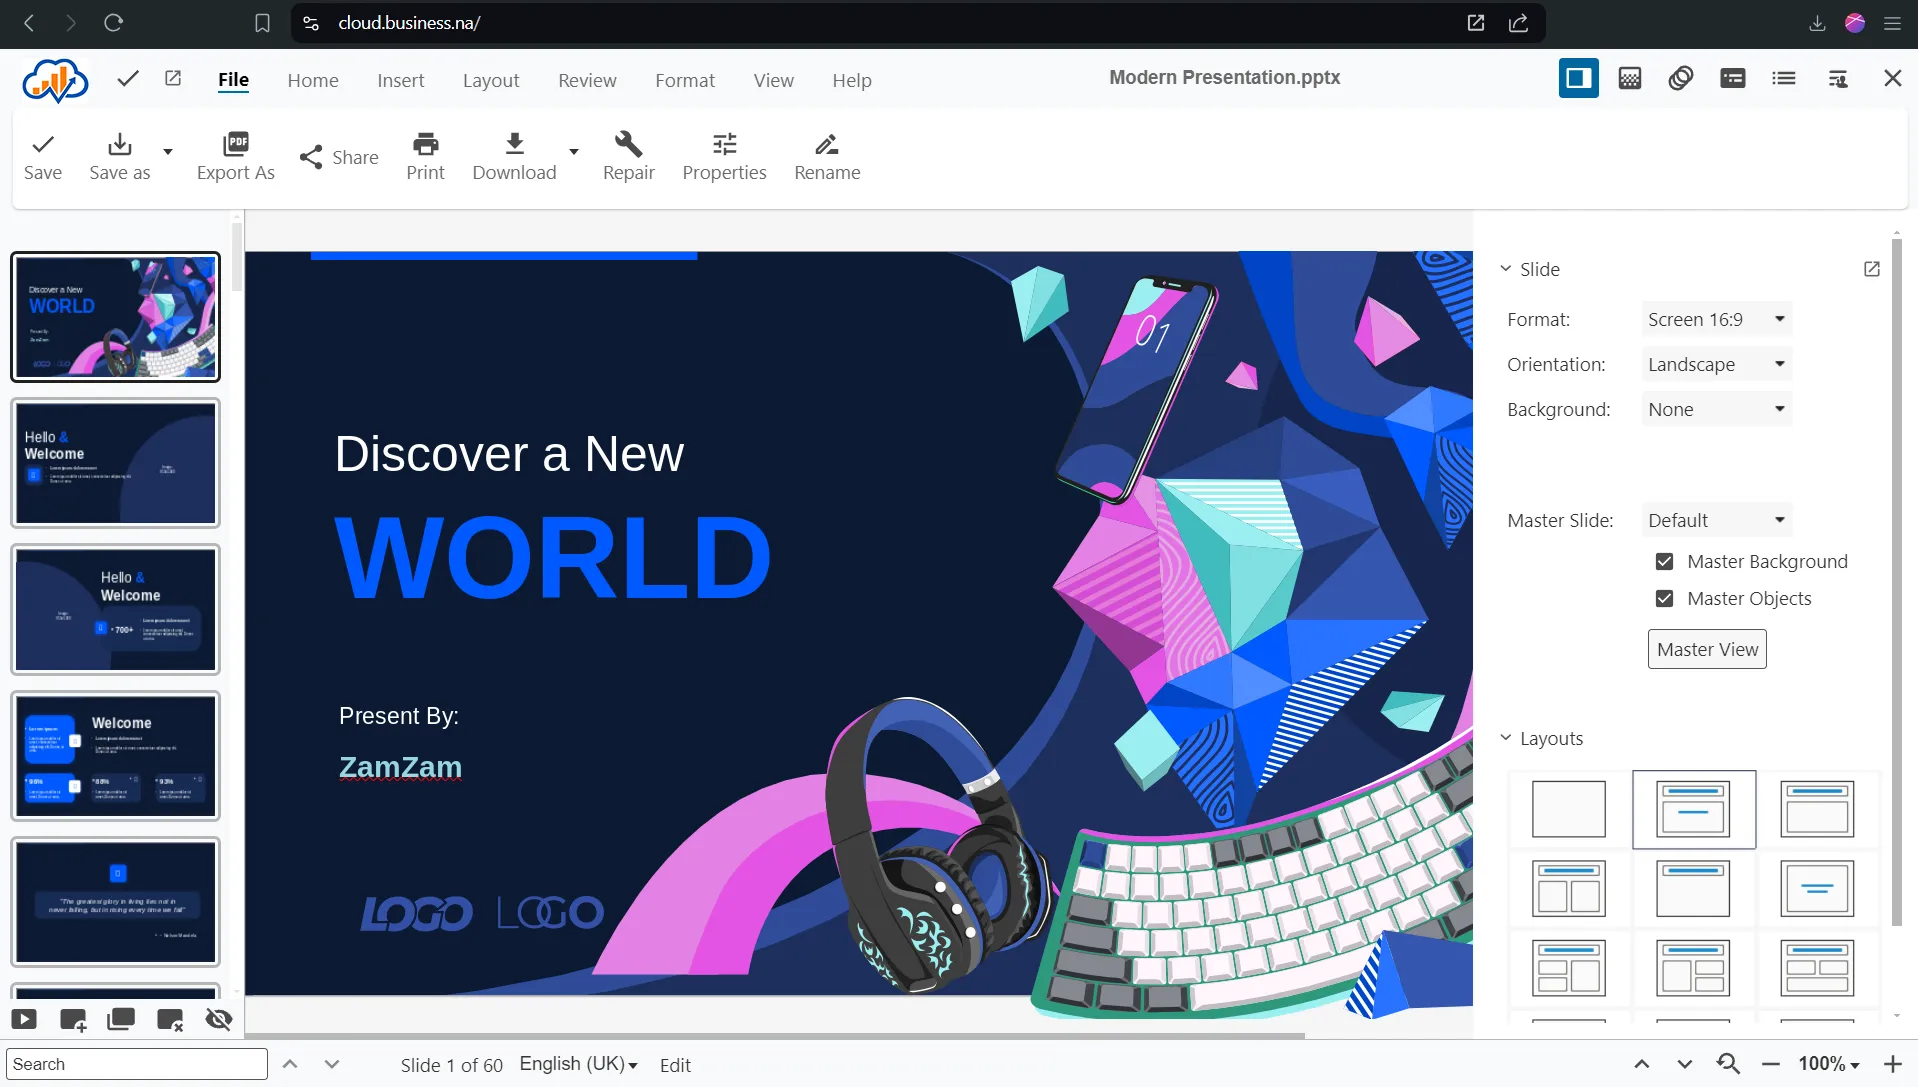The width and height of the screenshot is (1918, 1087).
Task: Click the Rename pencil icon
Action: tap(827, 144)
